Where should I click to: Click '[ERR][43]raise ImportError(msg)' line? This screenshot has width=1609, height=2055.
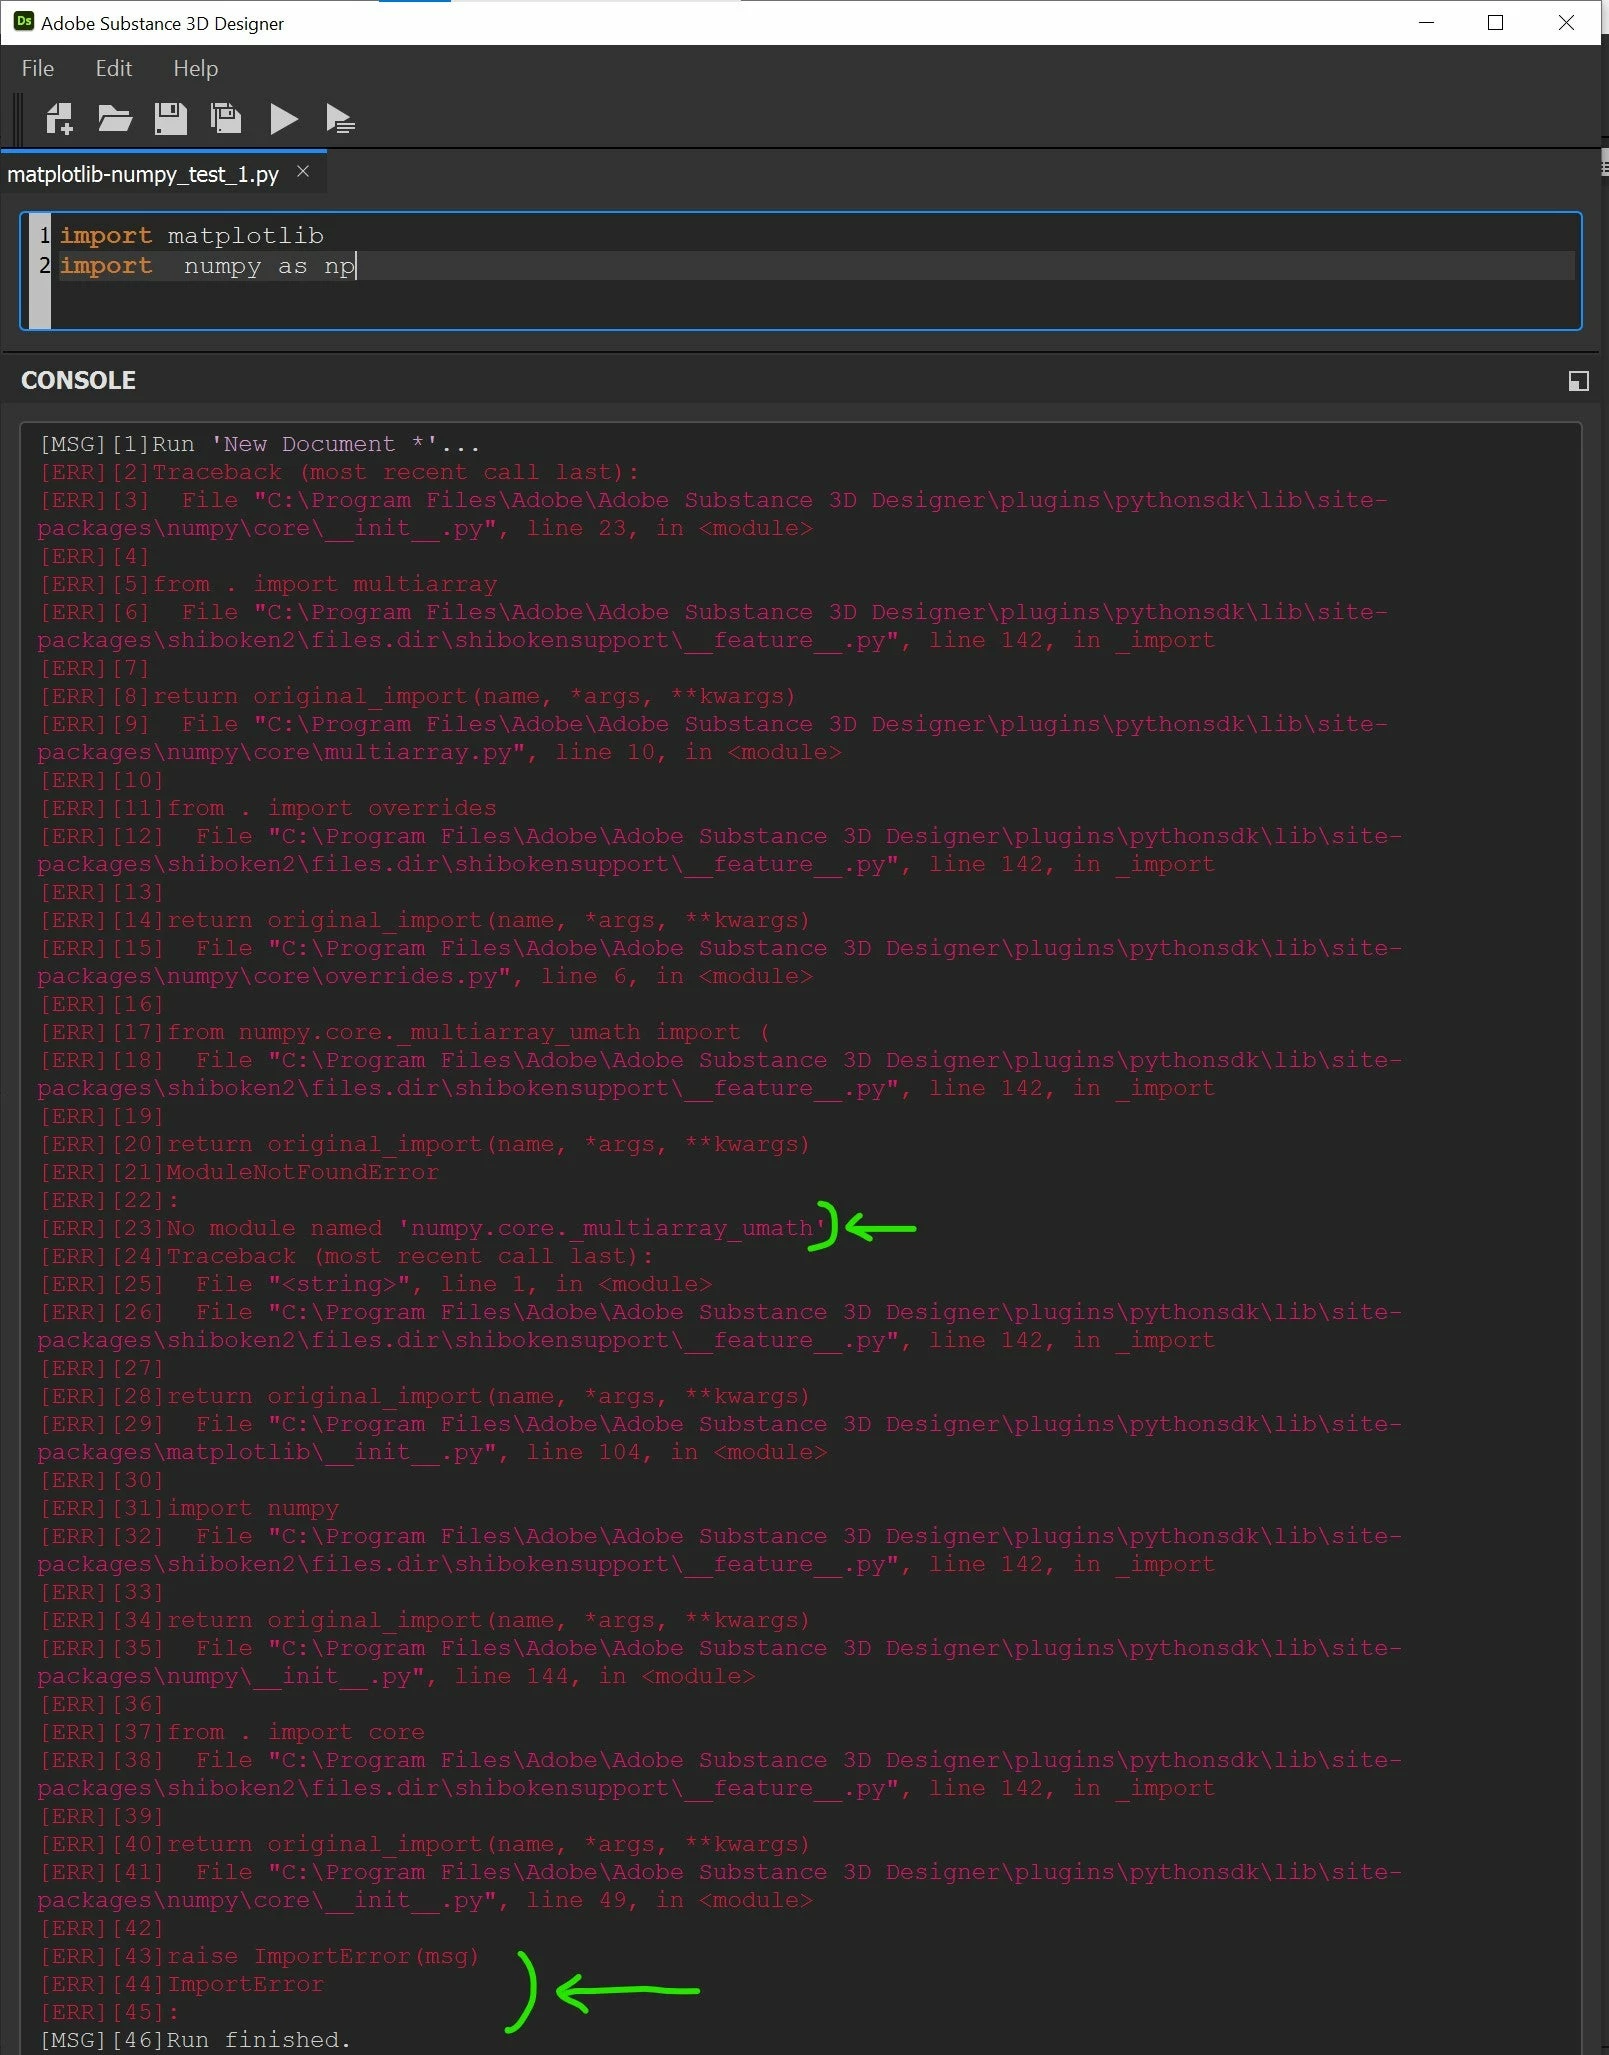259,1956
